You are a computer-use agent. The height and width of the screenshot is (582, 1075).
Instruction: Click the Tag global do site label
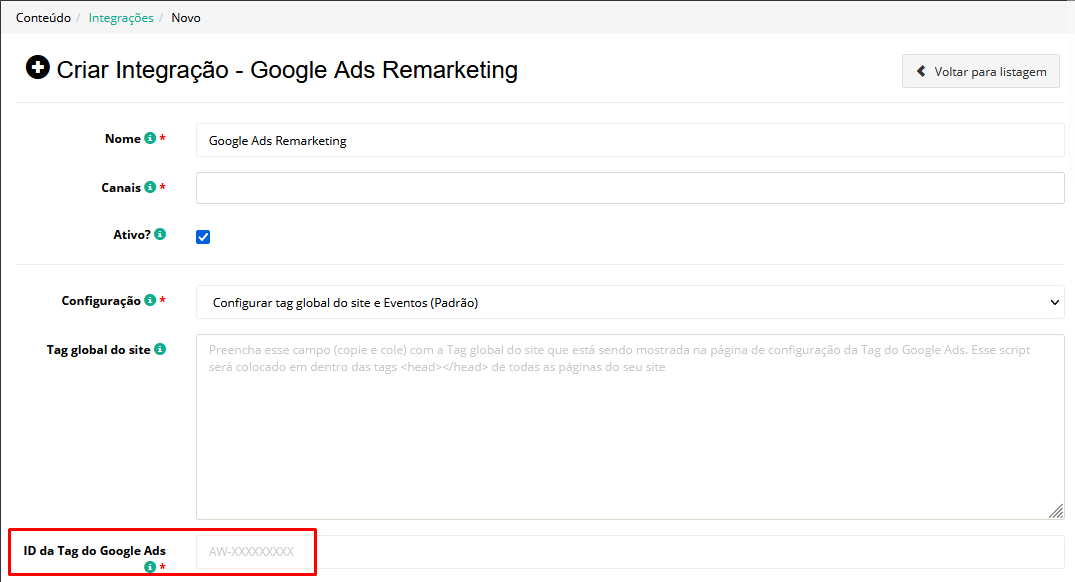tap(98, 350)
